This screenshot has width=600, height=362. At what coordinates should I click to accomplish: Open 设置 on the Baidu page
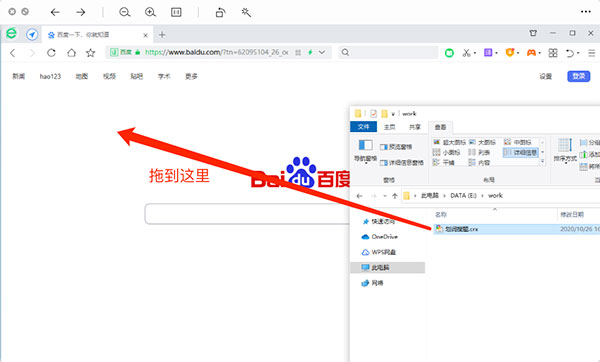(546, 76)
